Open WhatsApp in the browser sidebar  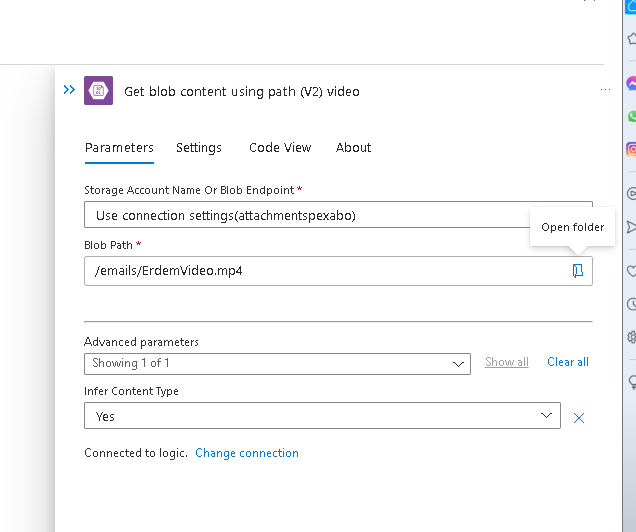click(632, 116)
